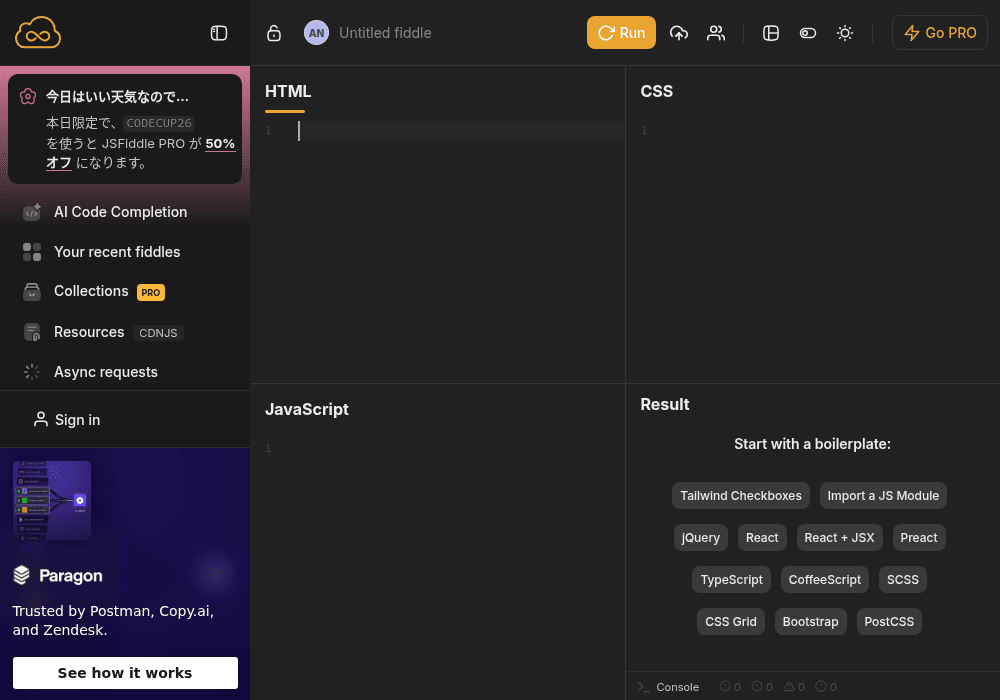This screenshot has height=700, width=1000.
Task: Choose PostCSS boilerplate
Action: tap(888, 622)
